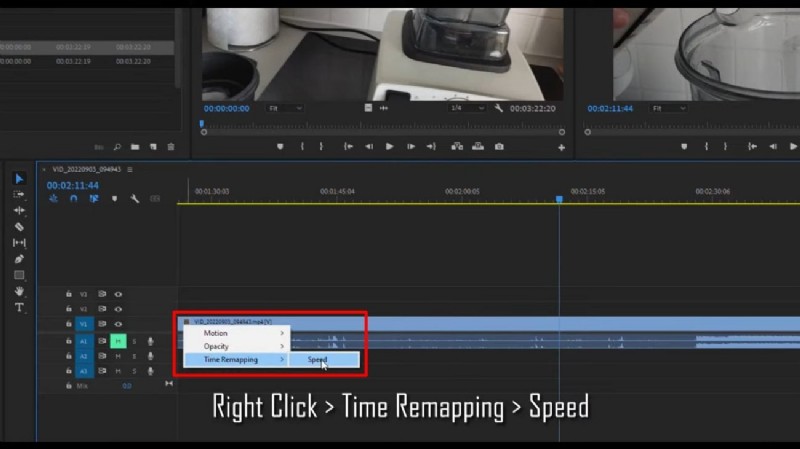Toggle lock on the V1 track

click(x=68, y=324)
